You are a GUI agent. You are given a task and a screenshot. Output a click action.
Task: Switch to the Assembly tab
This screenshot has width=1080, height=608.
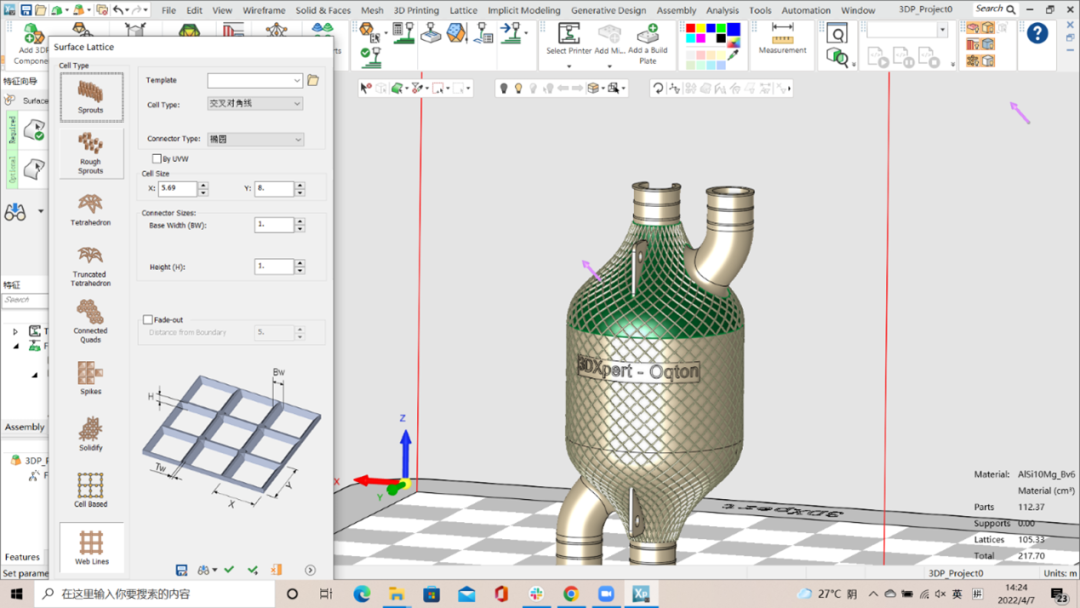pyautogui.click(x=25, y=427)
